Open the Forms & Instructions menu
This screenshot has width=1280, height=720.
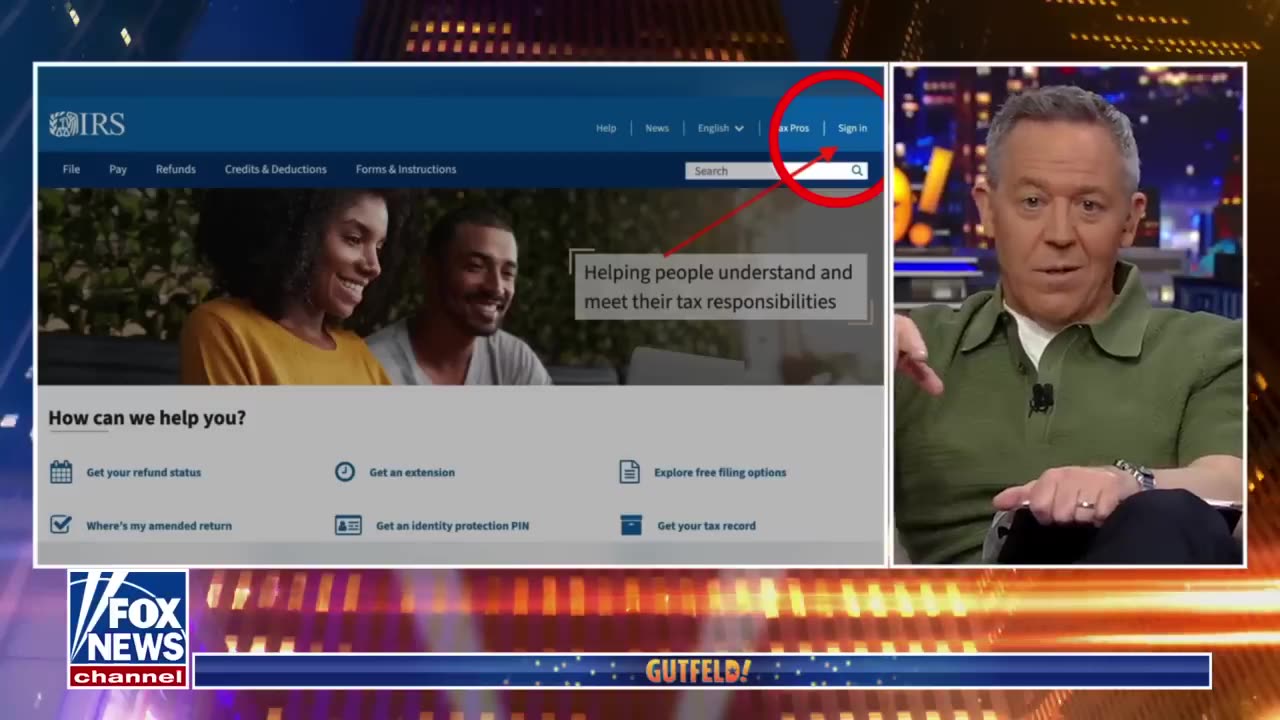click(x=406, y=169)
